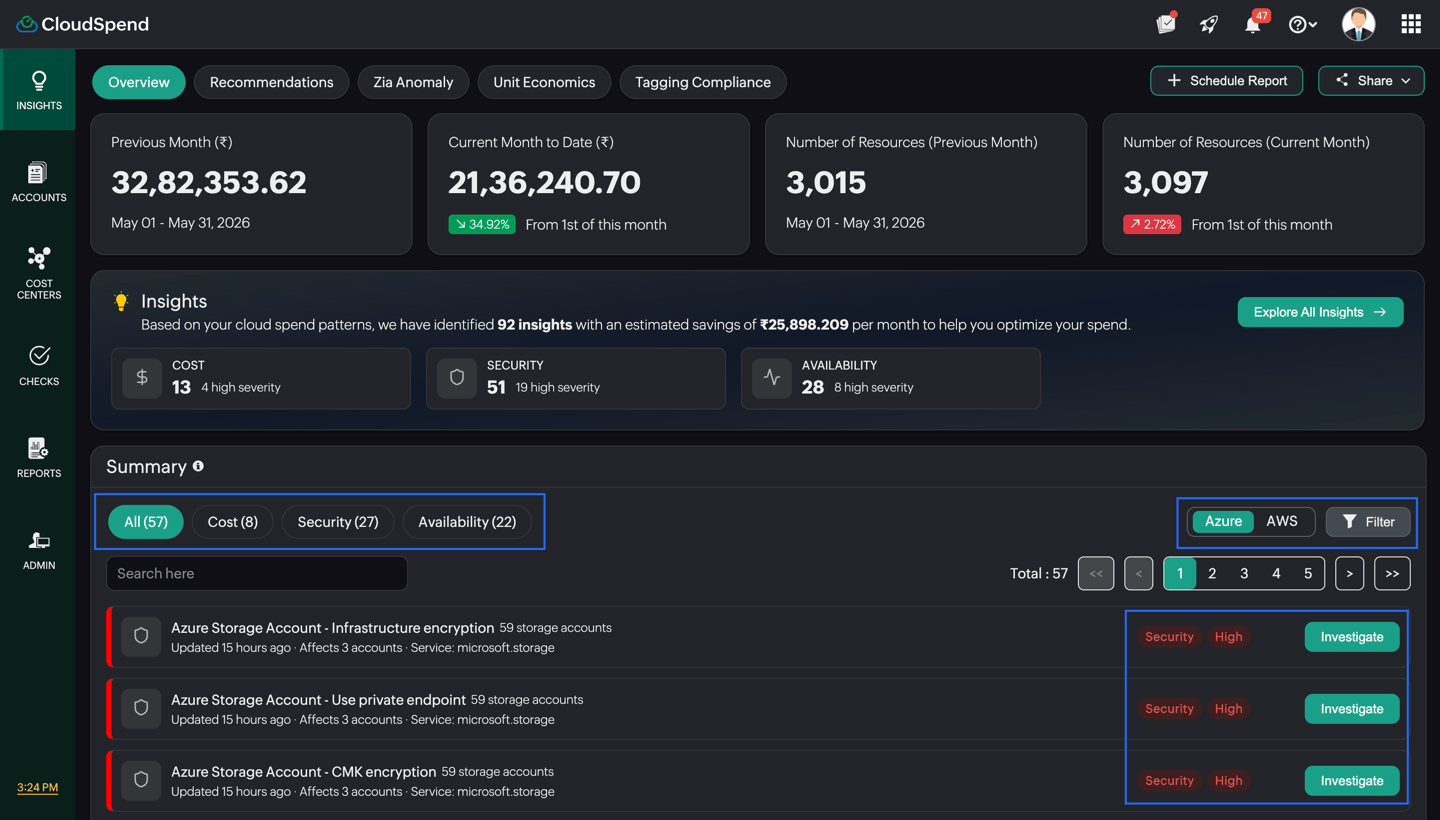Click shield icon of Use private endpoint row

[141, 708]
